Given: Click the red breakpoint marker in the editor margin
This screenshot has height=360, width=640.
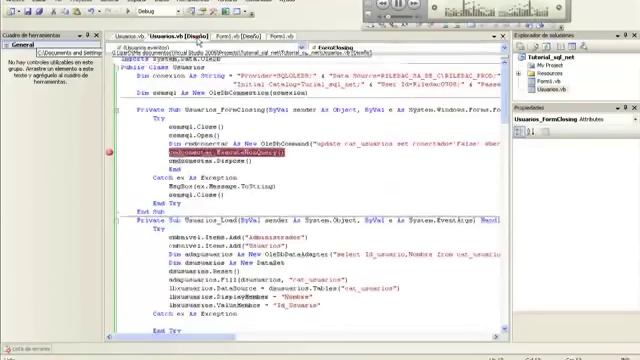Looking at the screenshot, I should [109, 152].
